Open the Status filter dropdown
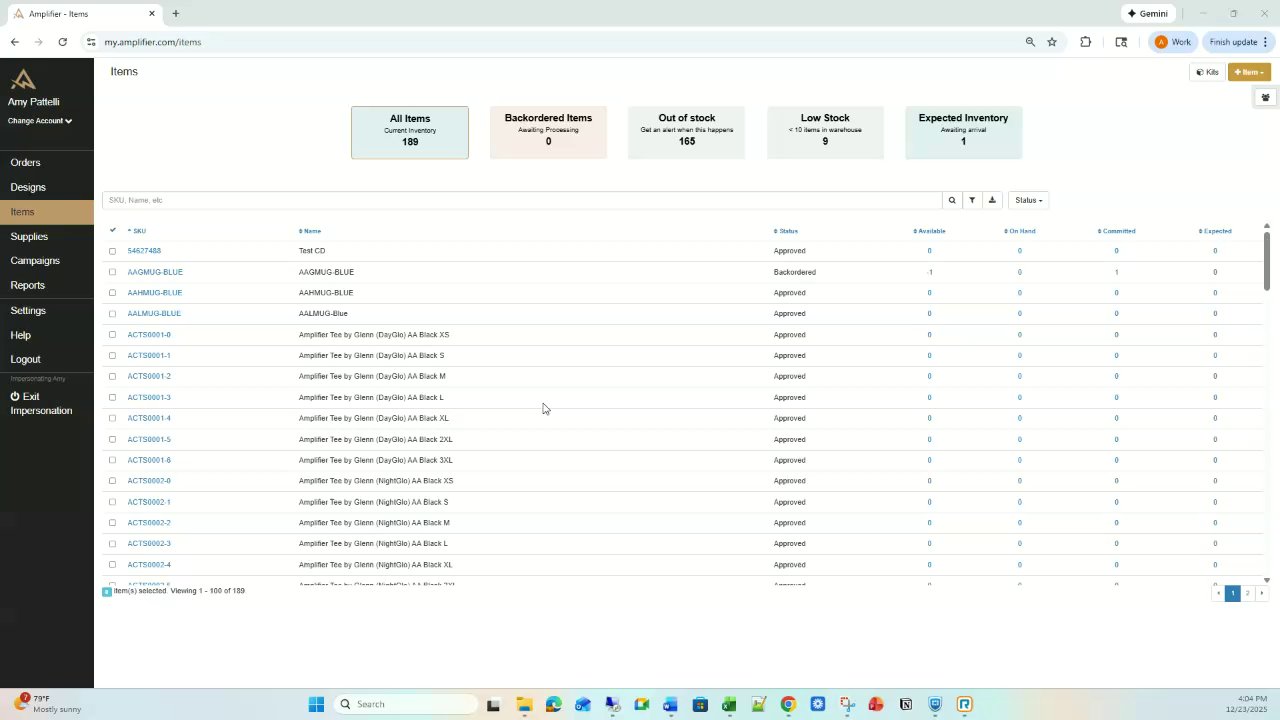Viewport: 1280px width, 720px height. pyautogui.click(x=1028, y=200)
